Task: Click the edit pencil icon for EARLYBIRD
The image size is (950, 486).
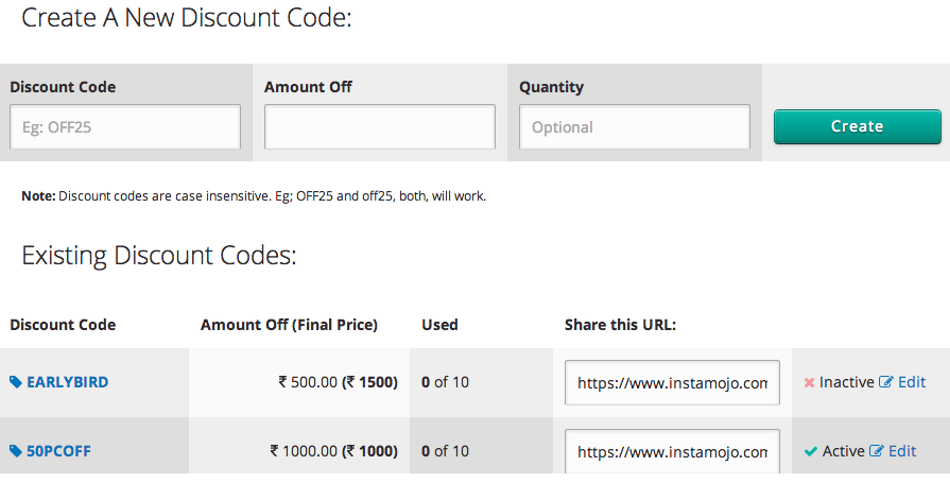Action: 886,382
